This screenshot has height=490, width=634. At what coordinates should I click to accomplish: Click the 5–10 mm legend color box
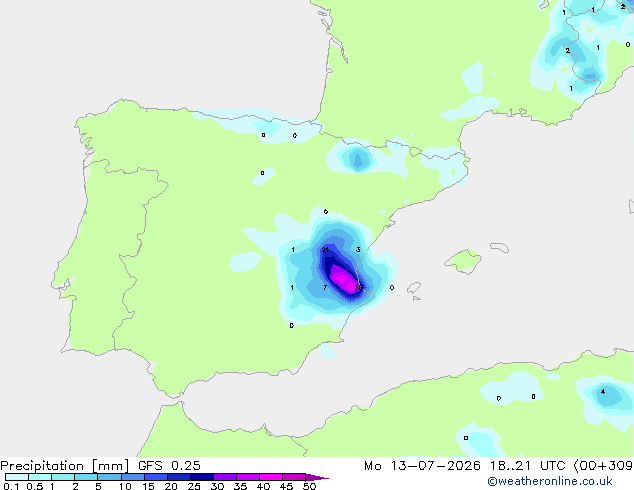click(109, 477)
